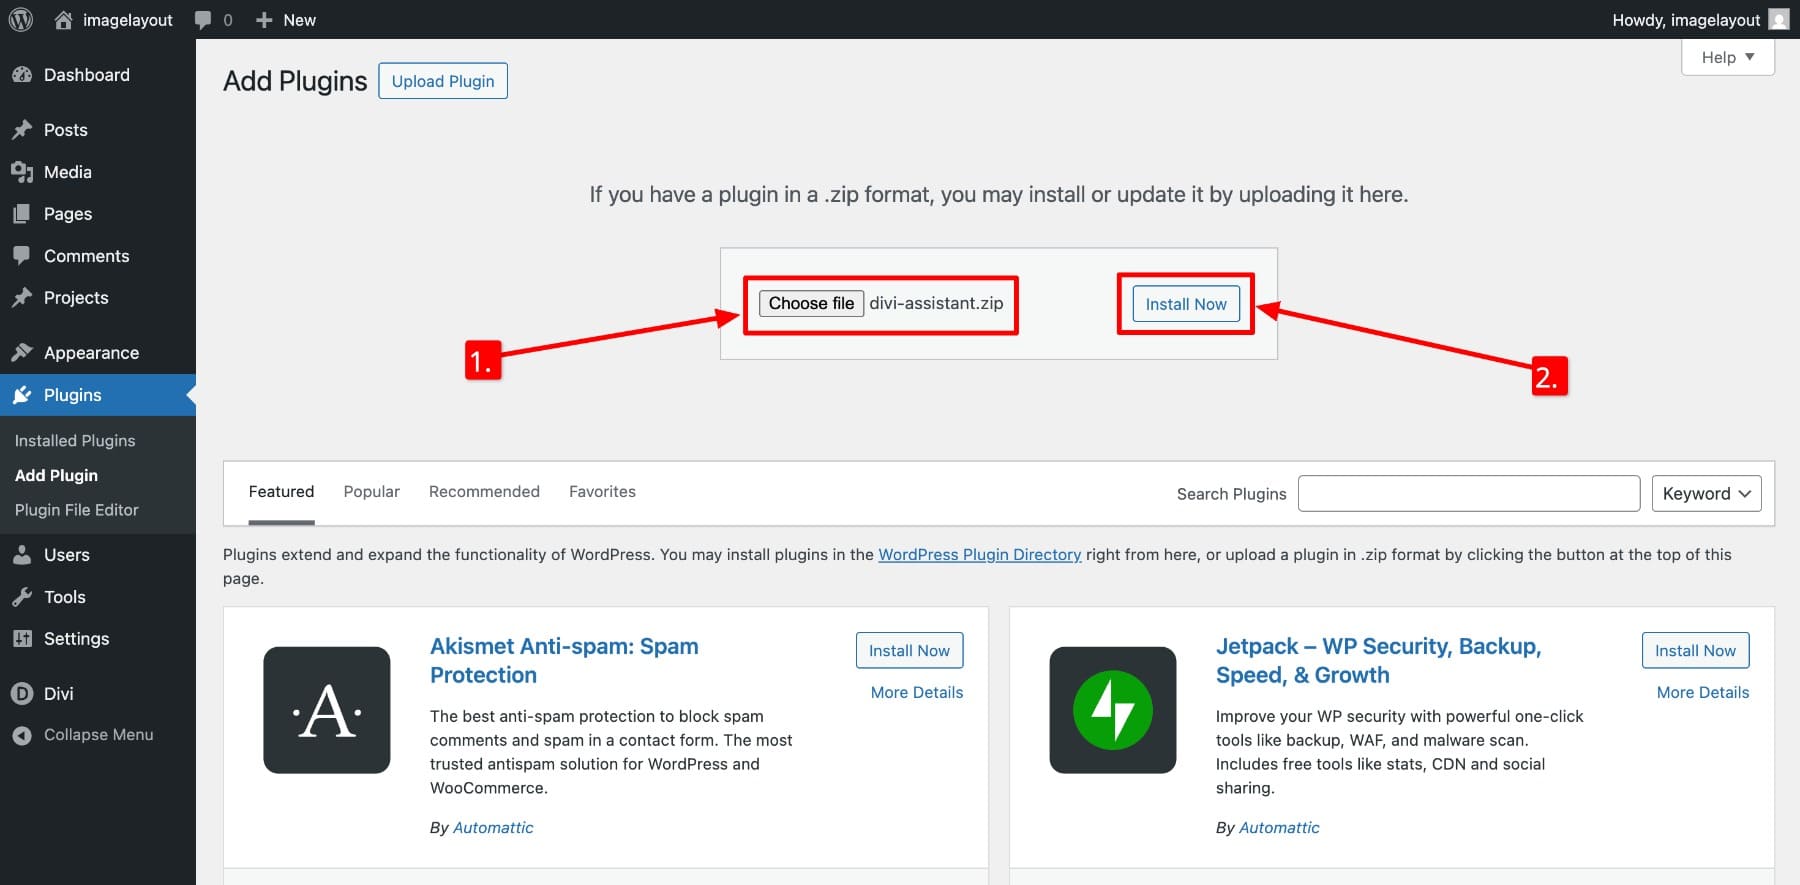This screenshot has height=885, width=1800.
Task: Switch to the Featured tab
Action: [281, 492]
